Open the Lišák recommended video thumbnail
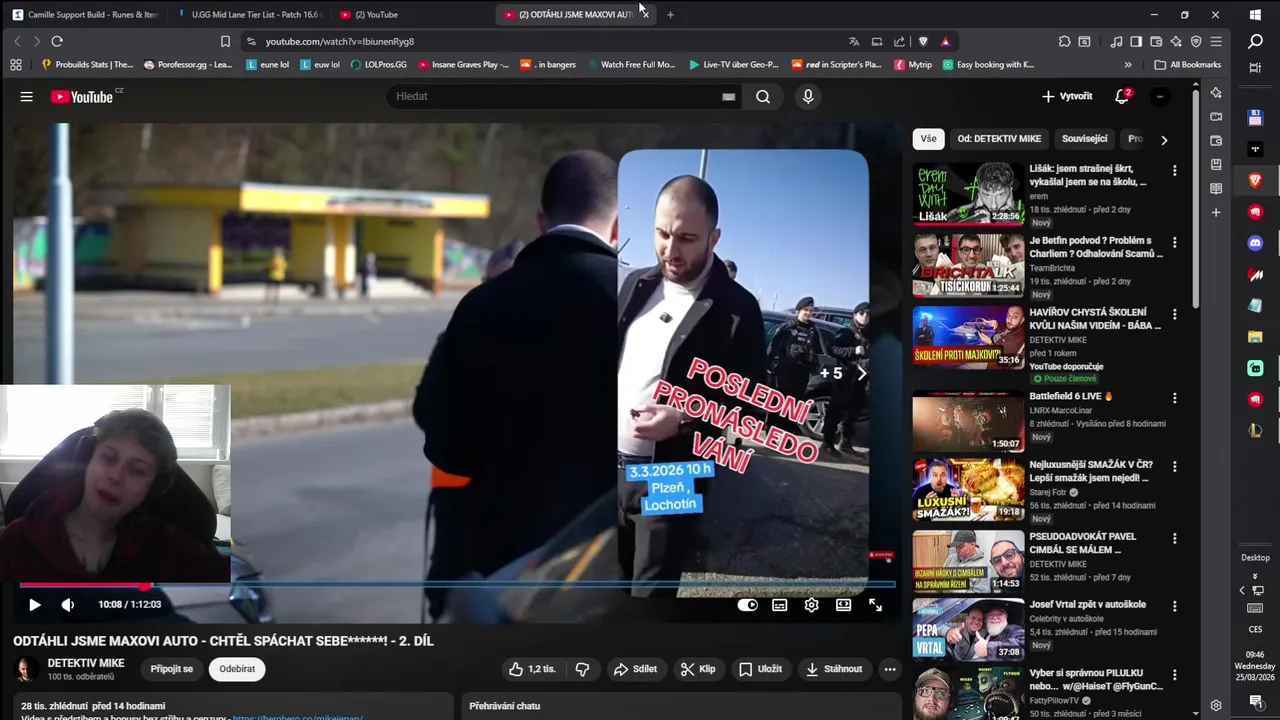 click(x=968, y=194)
